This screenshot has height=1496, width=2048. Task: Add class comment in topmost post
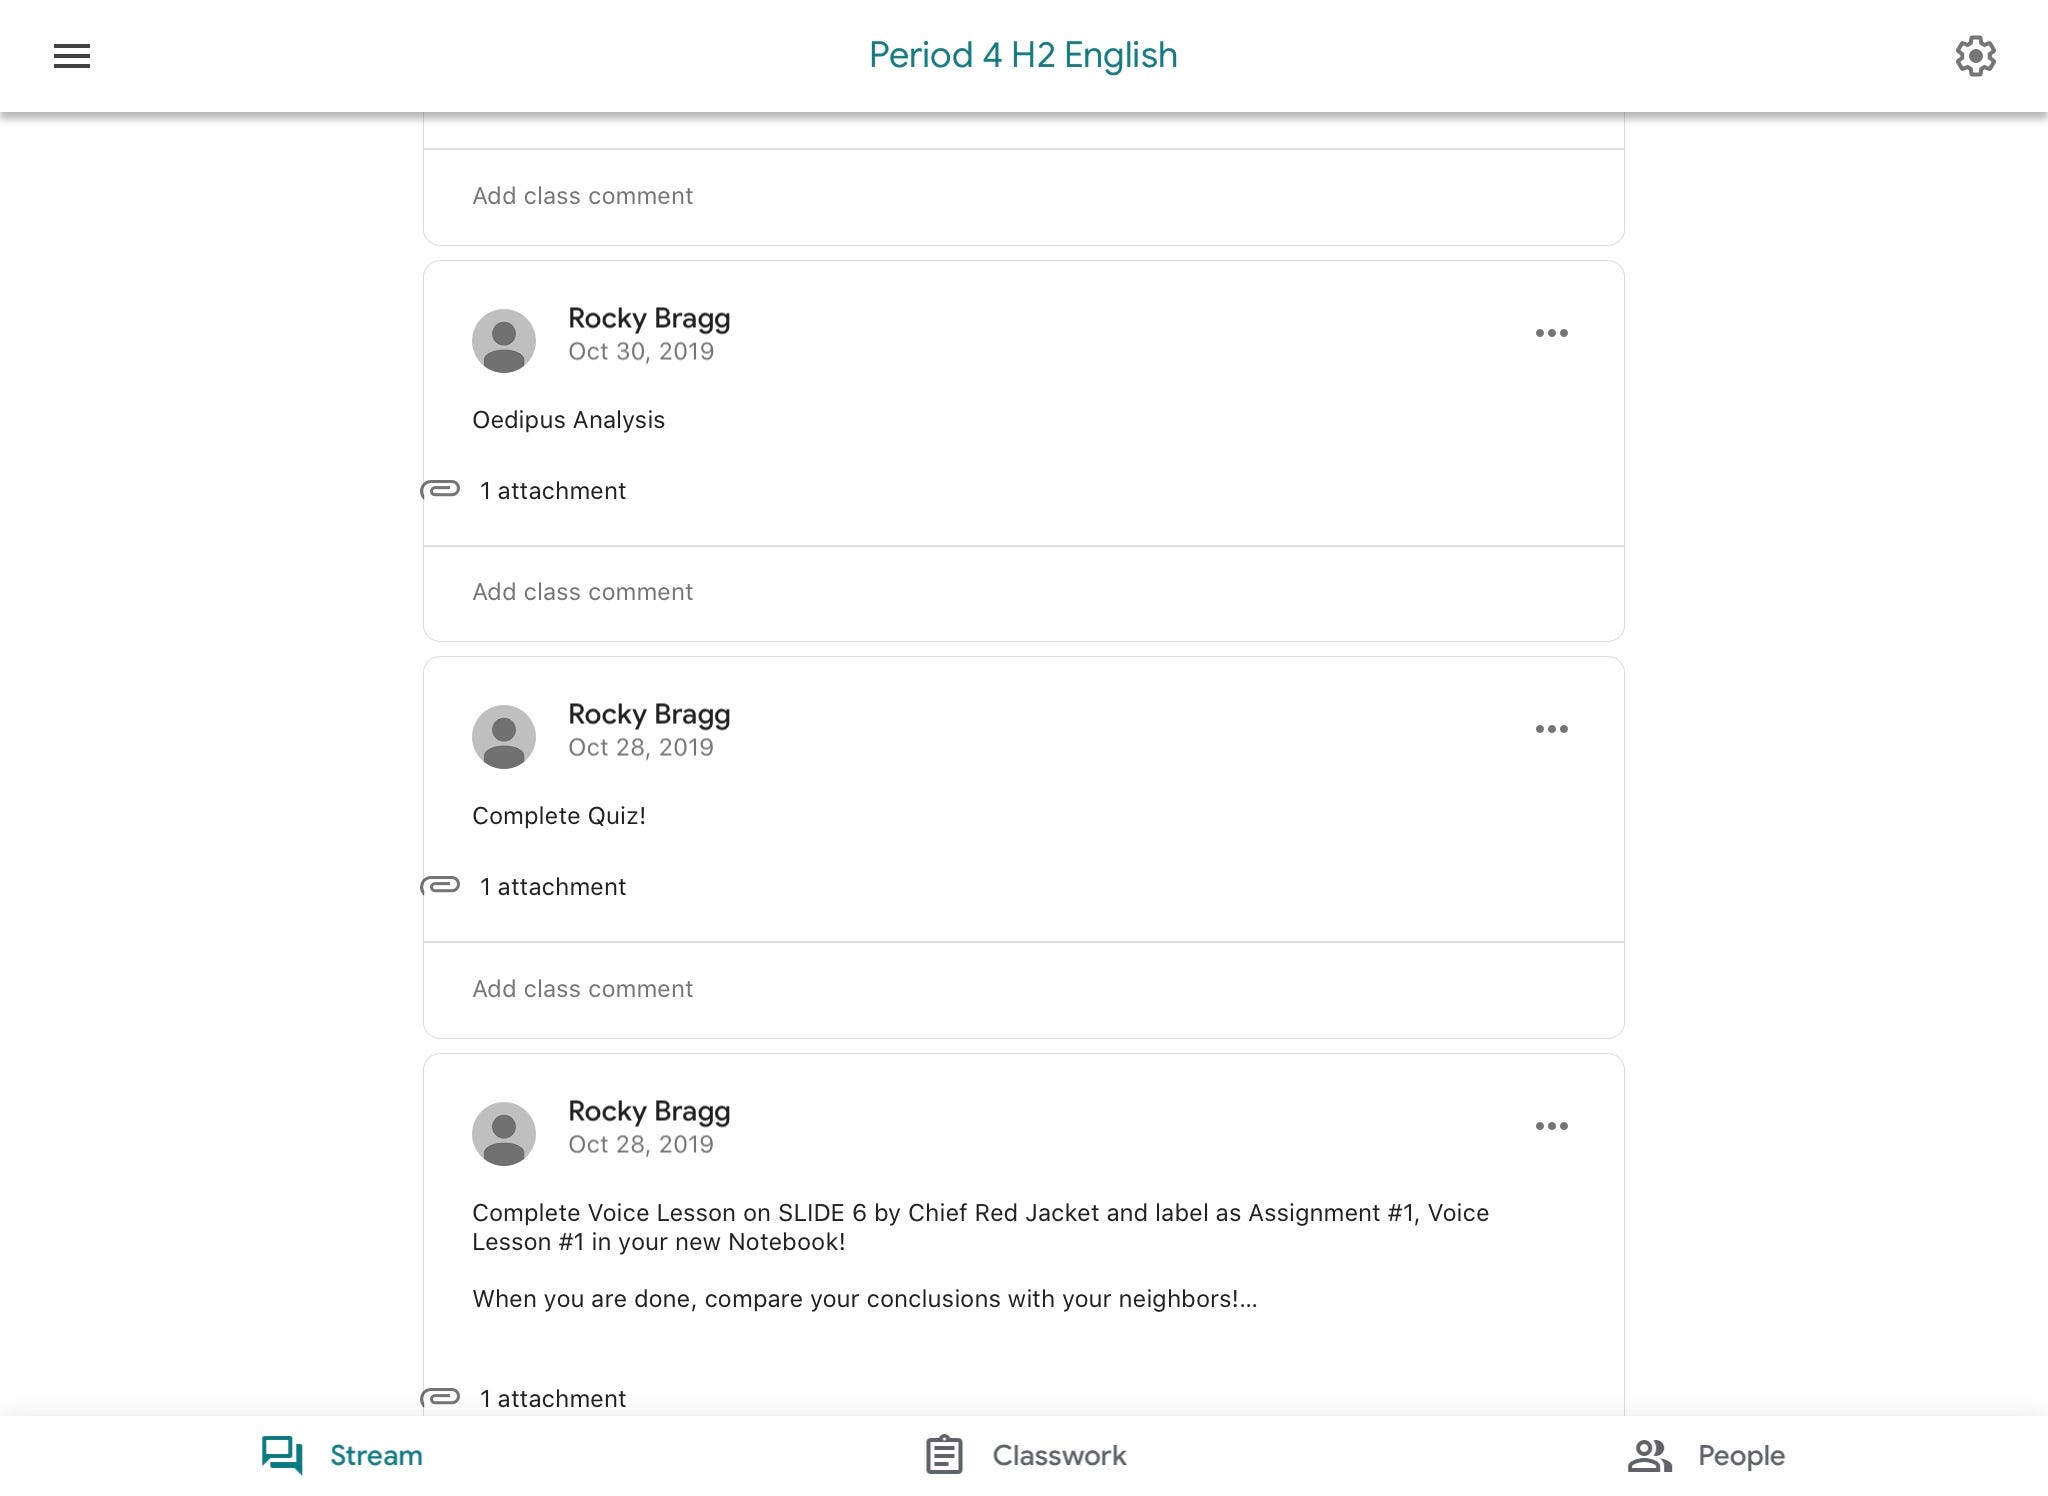pos(583,196)
